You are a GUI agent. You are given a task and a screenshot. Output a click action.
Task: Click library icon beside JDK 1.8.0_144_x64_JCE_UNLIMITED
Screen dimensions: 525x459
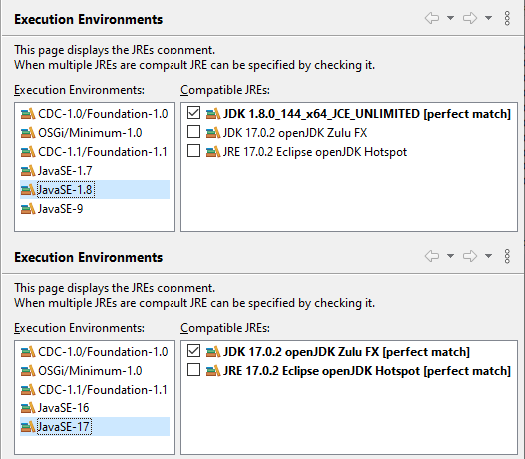(x=213, y=114)
